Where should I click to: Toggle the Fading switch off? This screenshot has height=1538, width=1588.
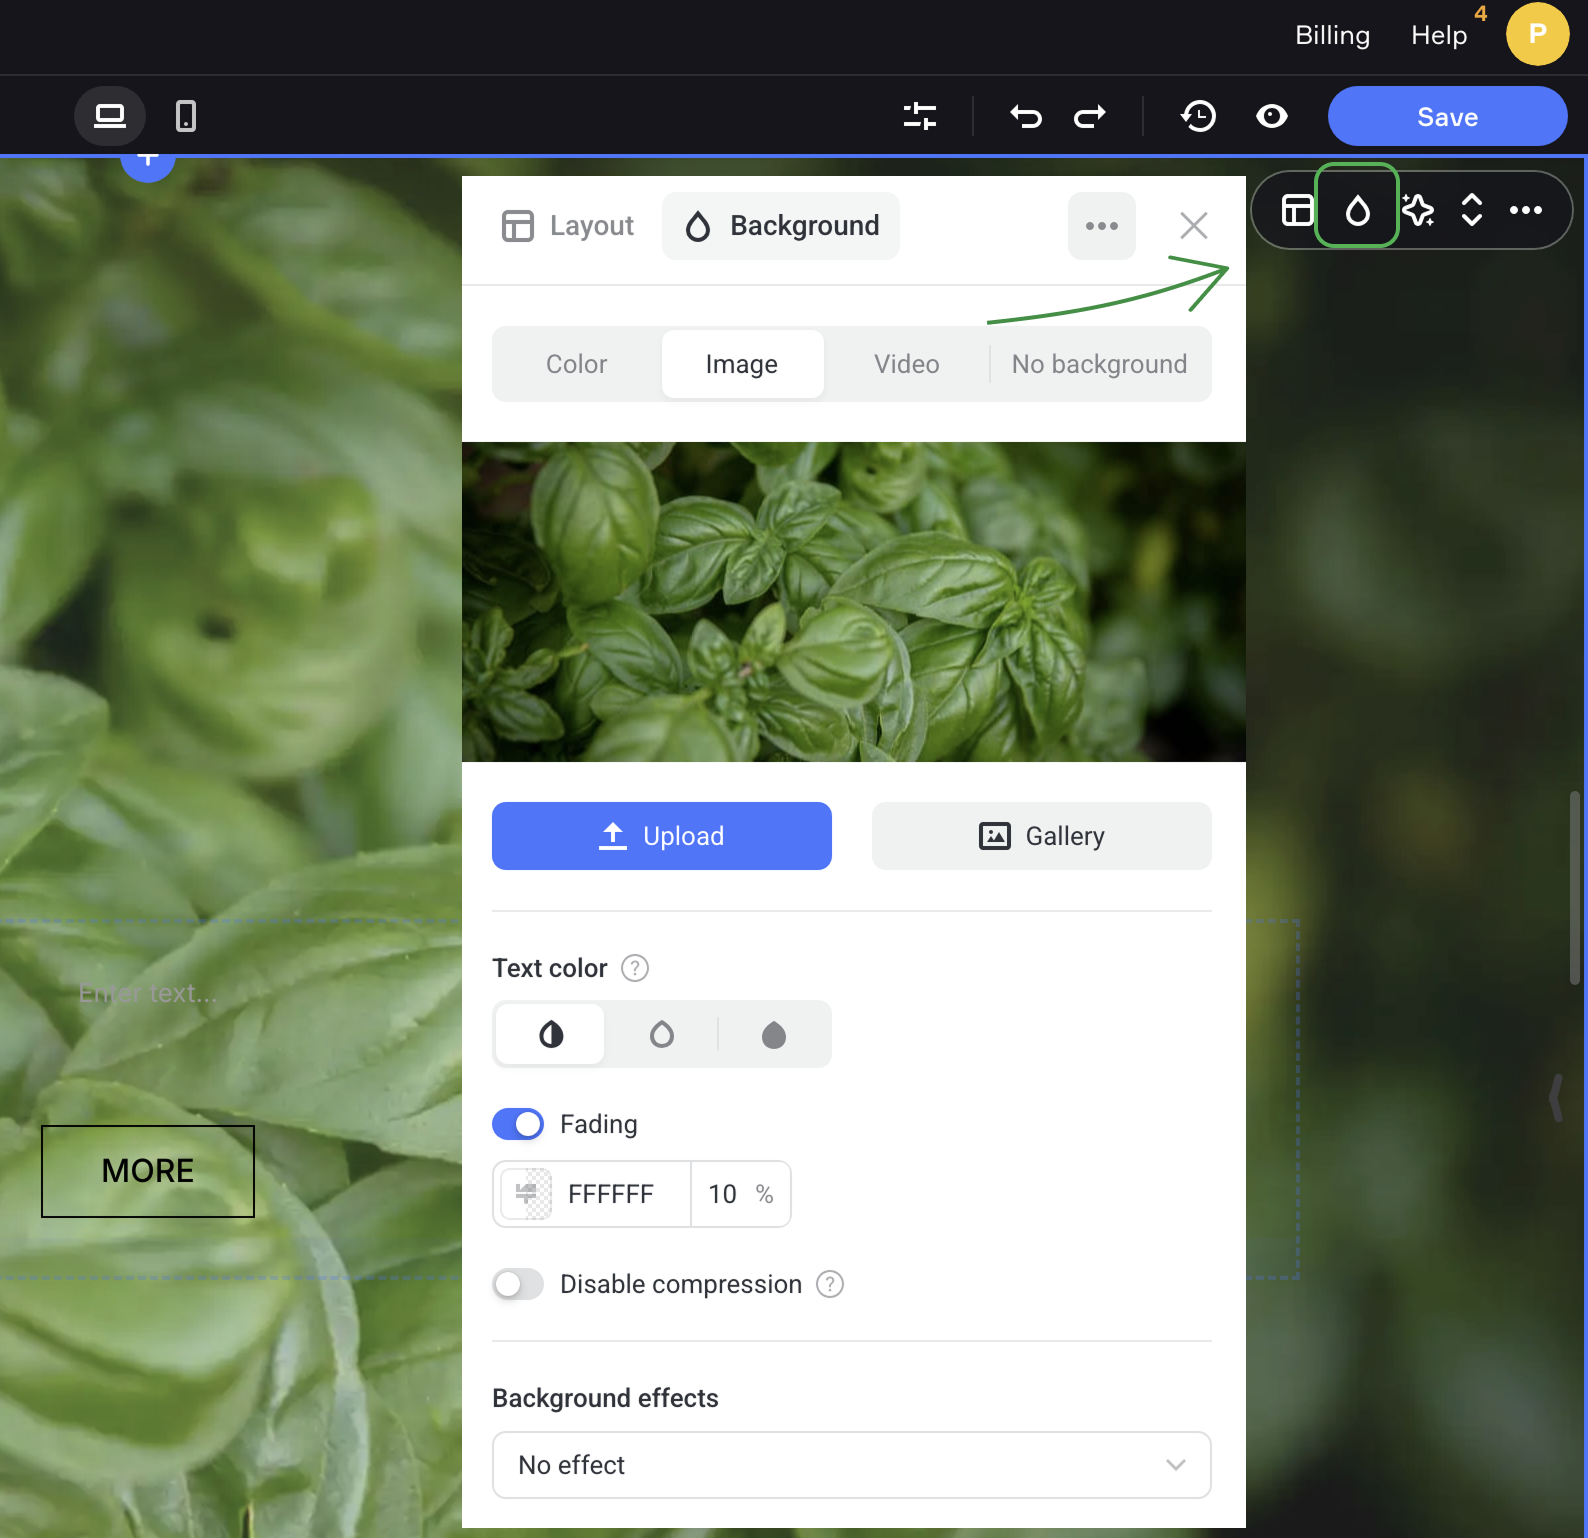tap(518, 1124)
